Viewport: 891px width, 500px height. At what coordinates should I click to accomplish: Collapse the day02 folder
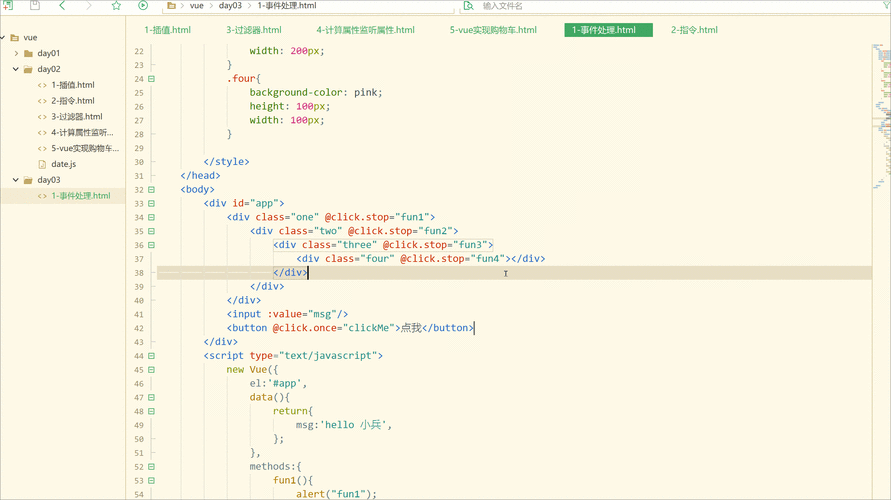pyautogui.click(x=16, y=69)
